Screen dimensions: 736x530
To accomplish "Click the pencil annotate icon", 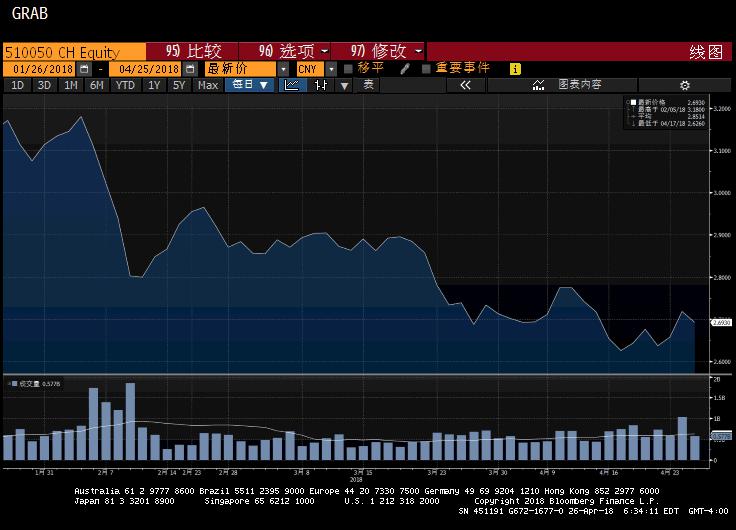I will pos(405,69).
